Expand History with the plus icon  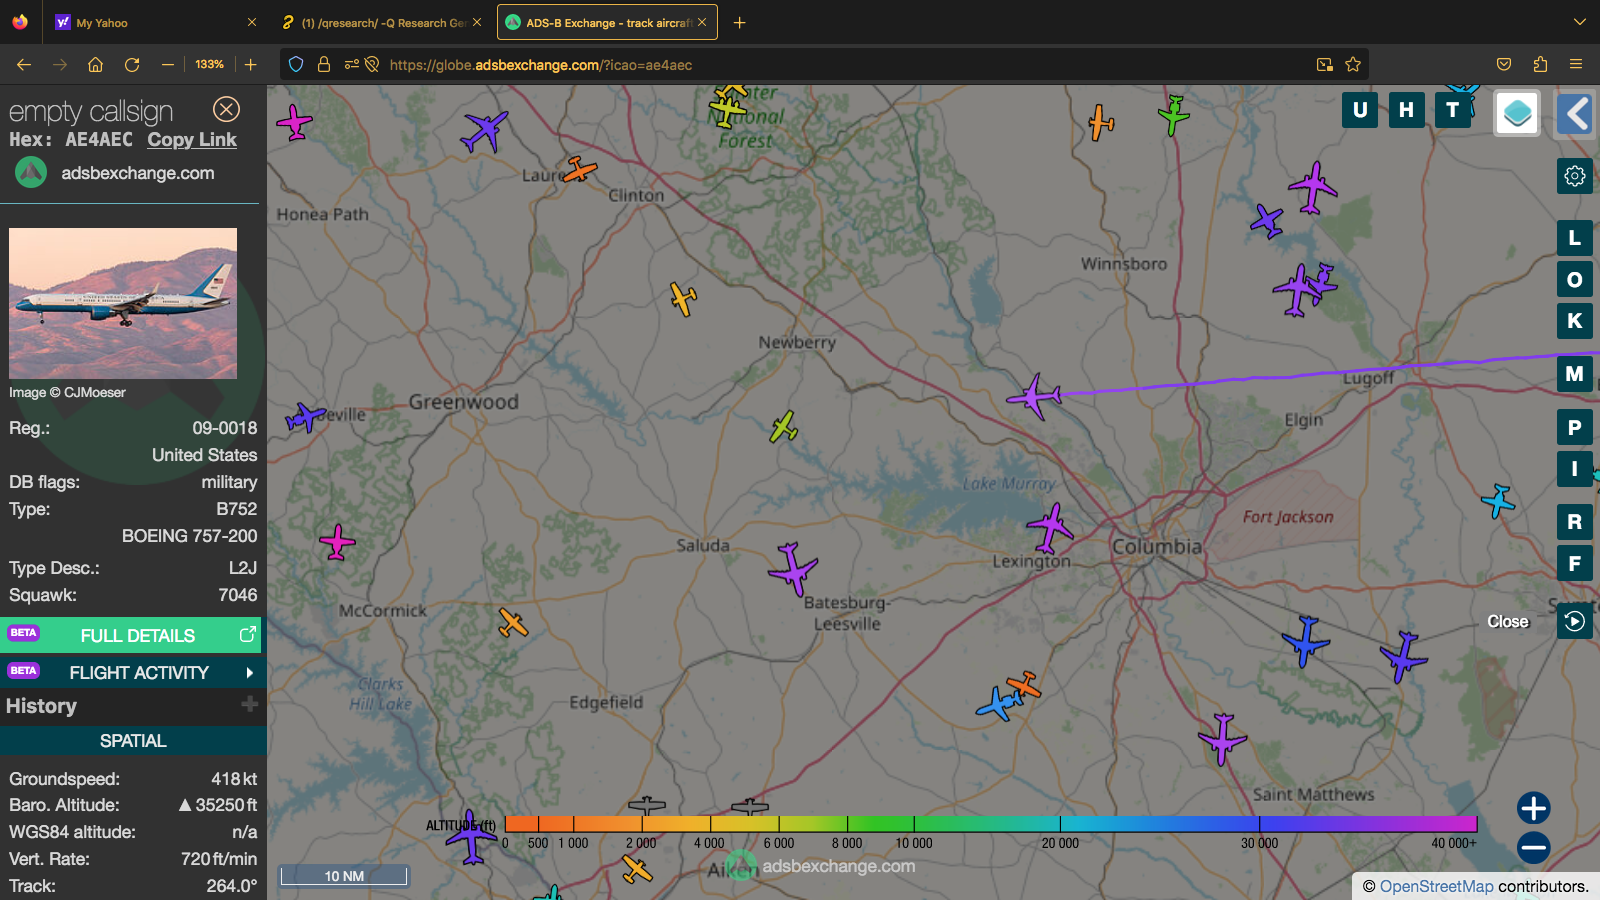(249, 705)
